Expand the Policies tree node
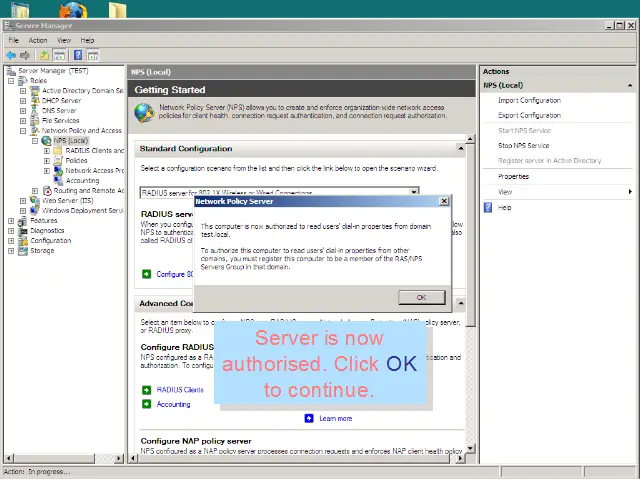 [x=47, y=161]
